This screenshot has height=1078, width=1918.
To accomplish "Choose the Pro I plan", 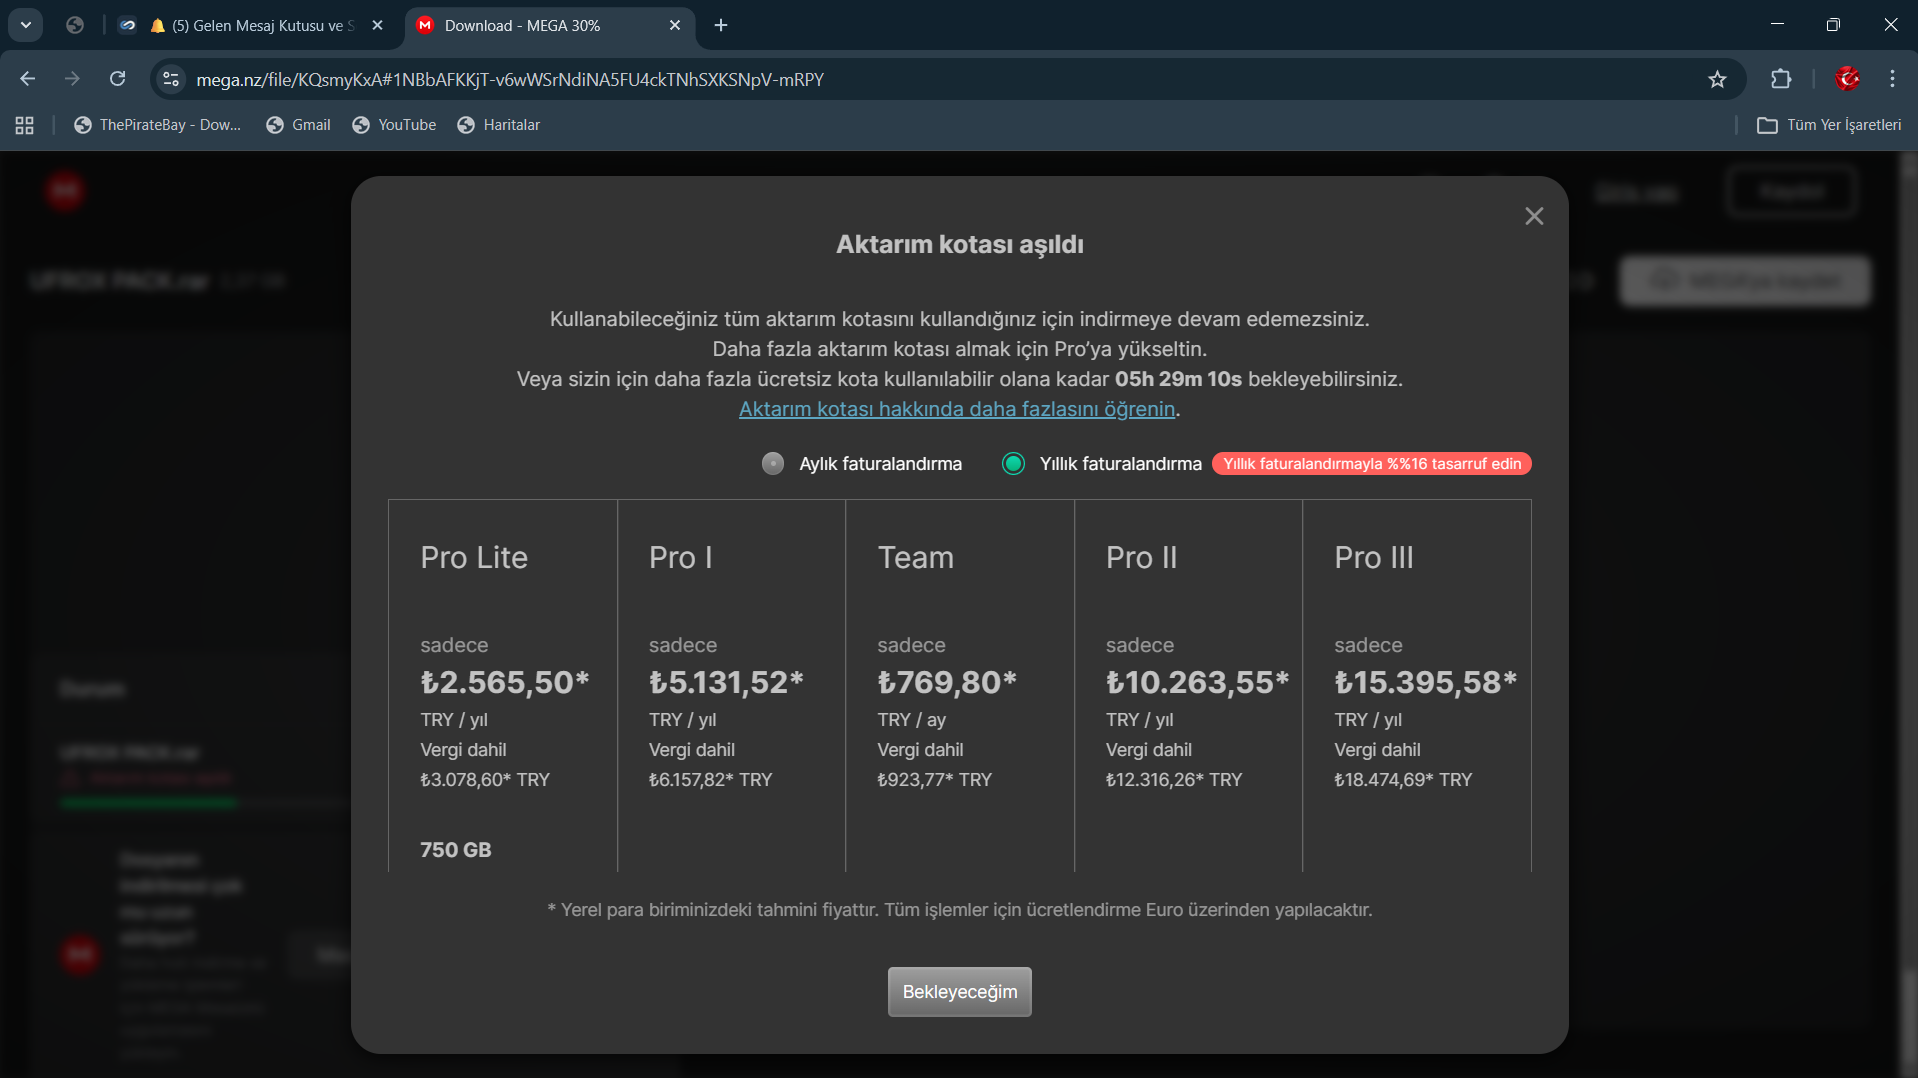I will 731,685.
